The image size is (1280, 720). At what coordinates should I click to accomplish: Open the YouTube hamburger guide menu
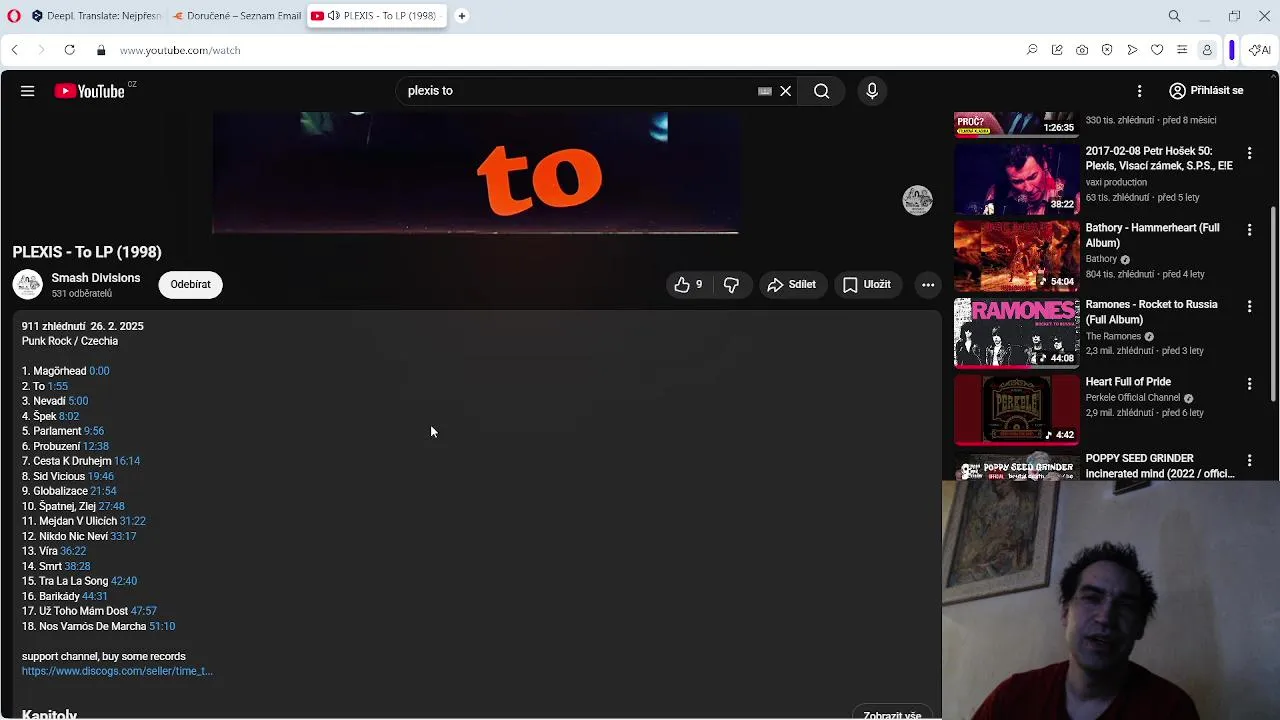(27, 91)
